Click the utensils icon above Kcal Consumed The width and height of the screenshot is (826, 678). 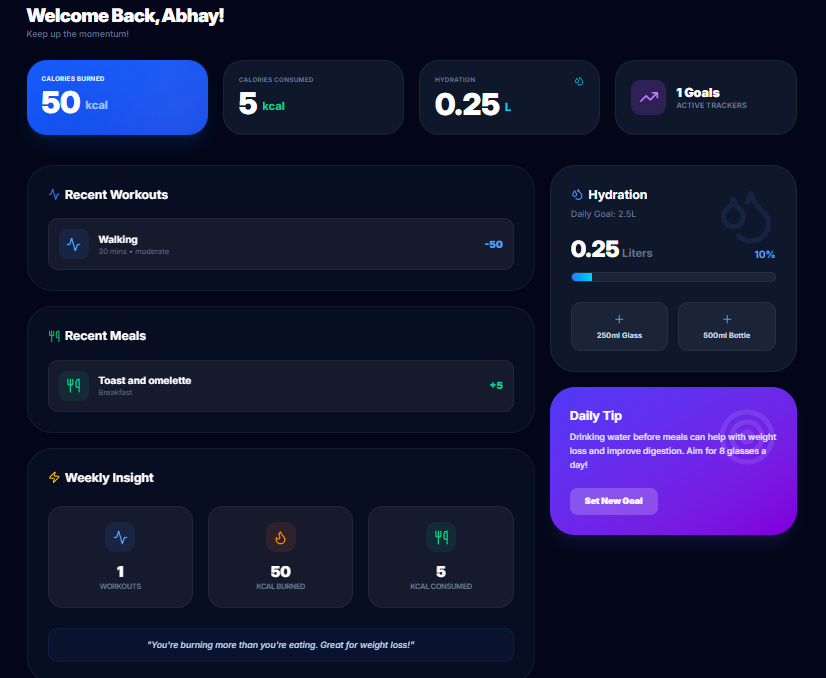coord(440,537)
